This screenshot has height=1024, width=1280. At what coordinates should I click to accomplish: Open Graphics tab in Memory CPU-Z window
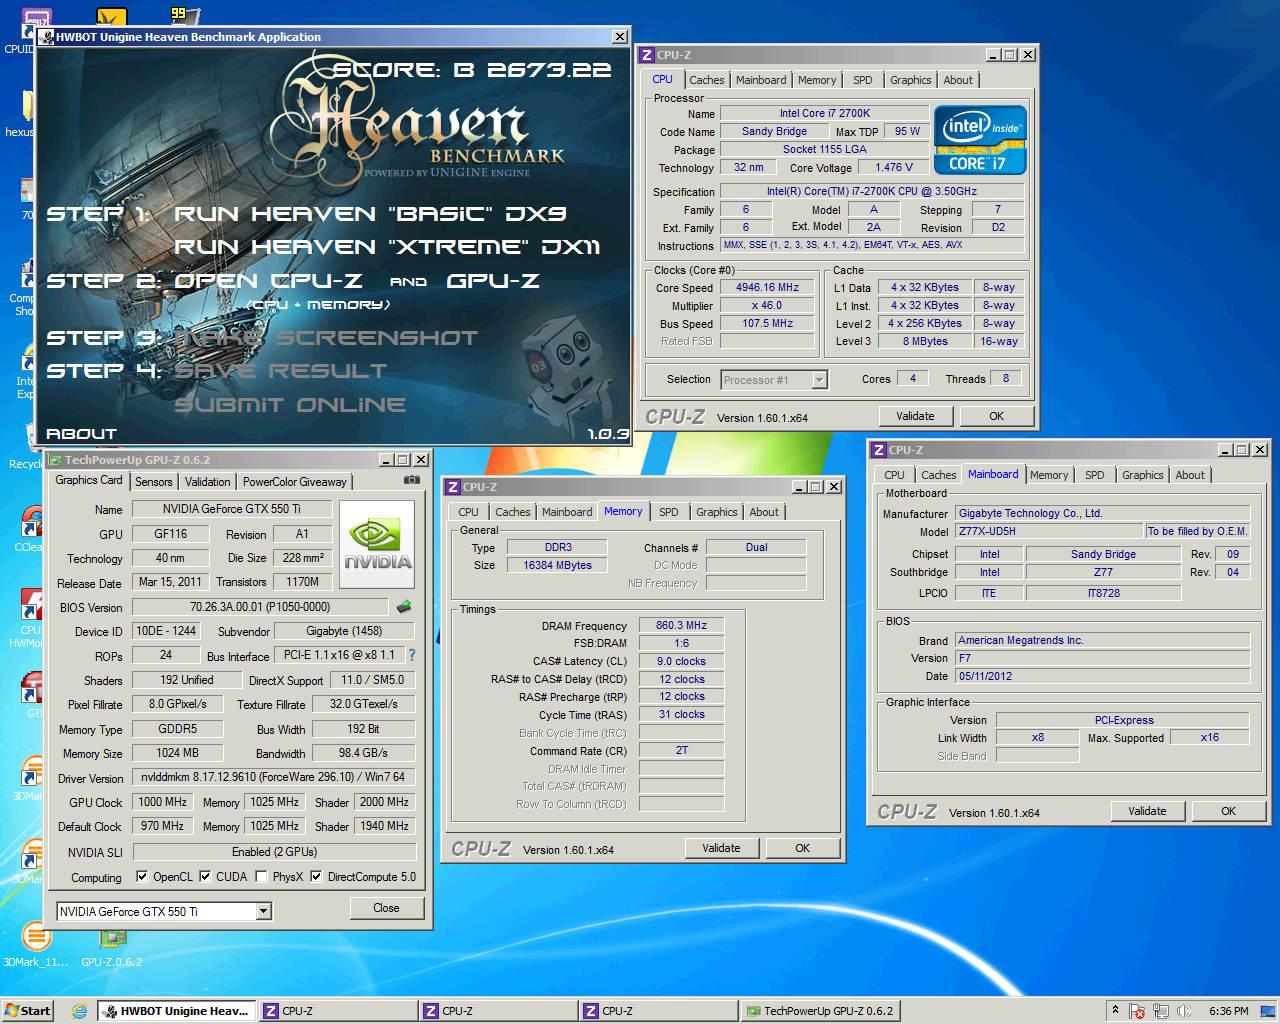tap(717, 512)
